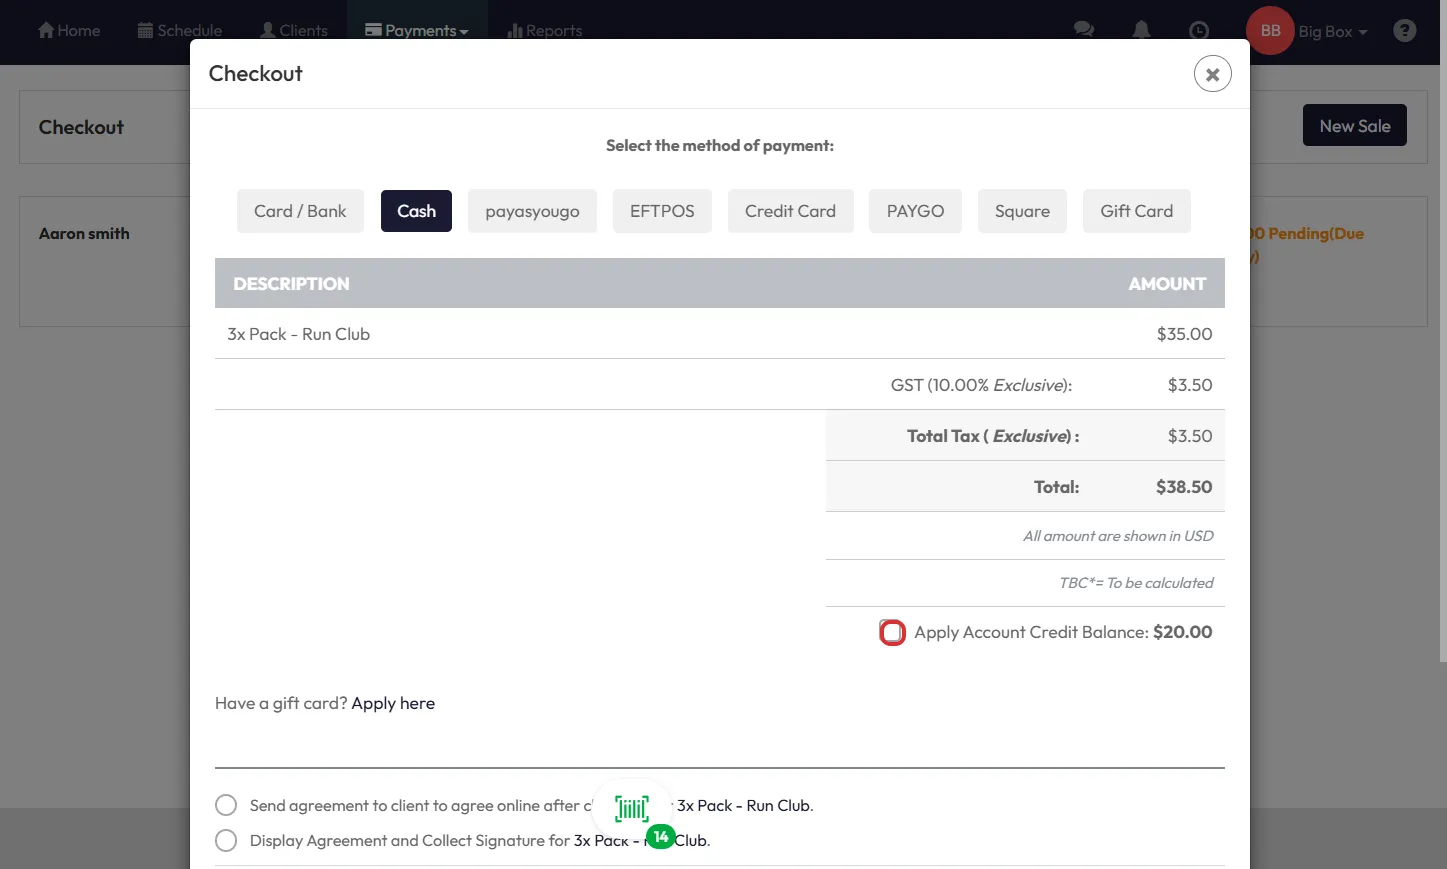Click the clock history icon

click(x=1198, y=30)
